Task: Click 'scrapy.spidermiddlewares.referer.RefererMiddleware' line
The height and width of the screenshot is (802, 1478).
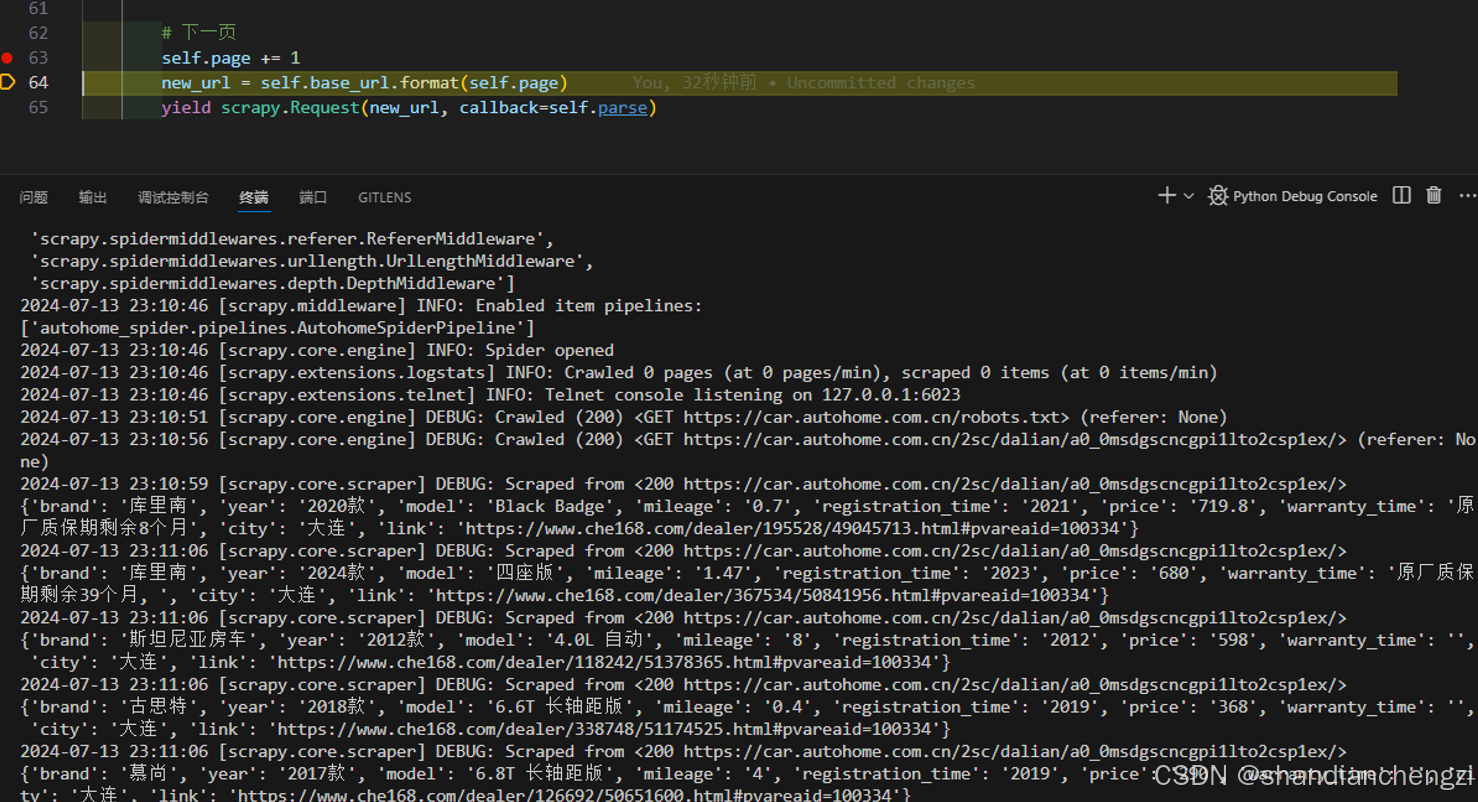Action: point(291,239)
